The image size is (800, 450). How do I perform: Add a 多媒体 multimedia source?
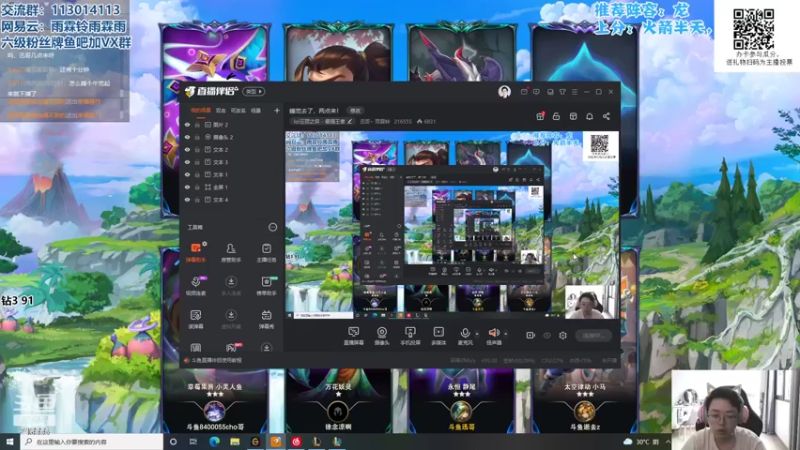coord(438,336)
